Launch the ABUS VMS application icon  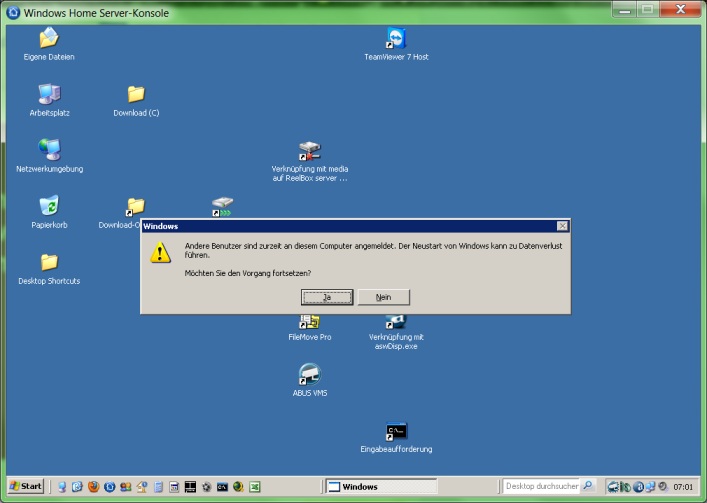click(x=308, y=376)
